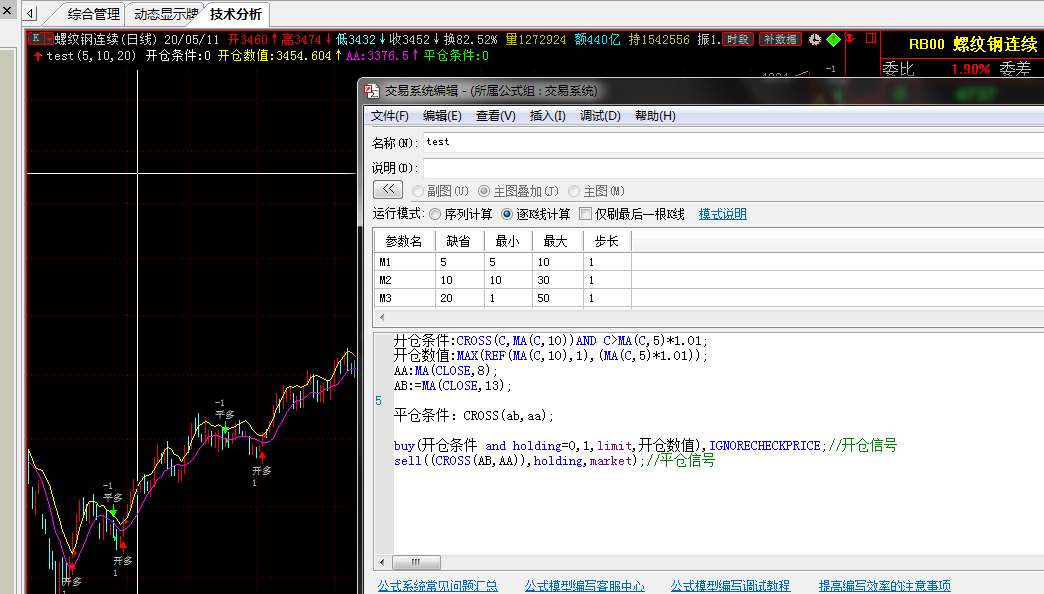The height and width of the screenshot is (594, 1044).
Task: Select the 技术分析 tab
Action: pos(236,14)
